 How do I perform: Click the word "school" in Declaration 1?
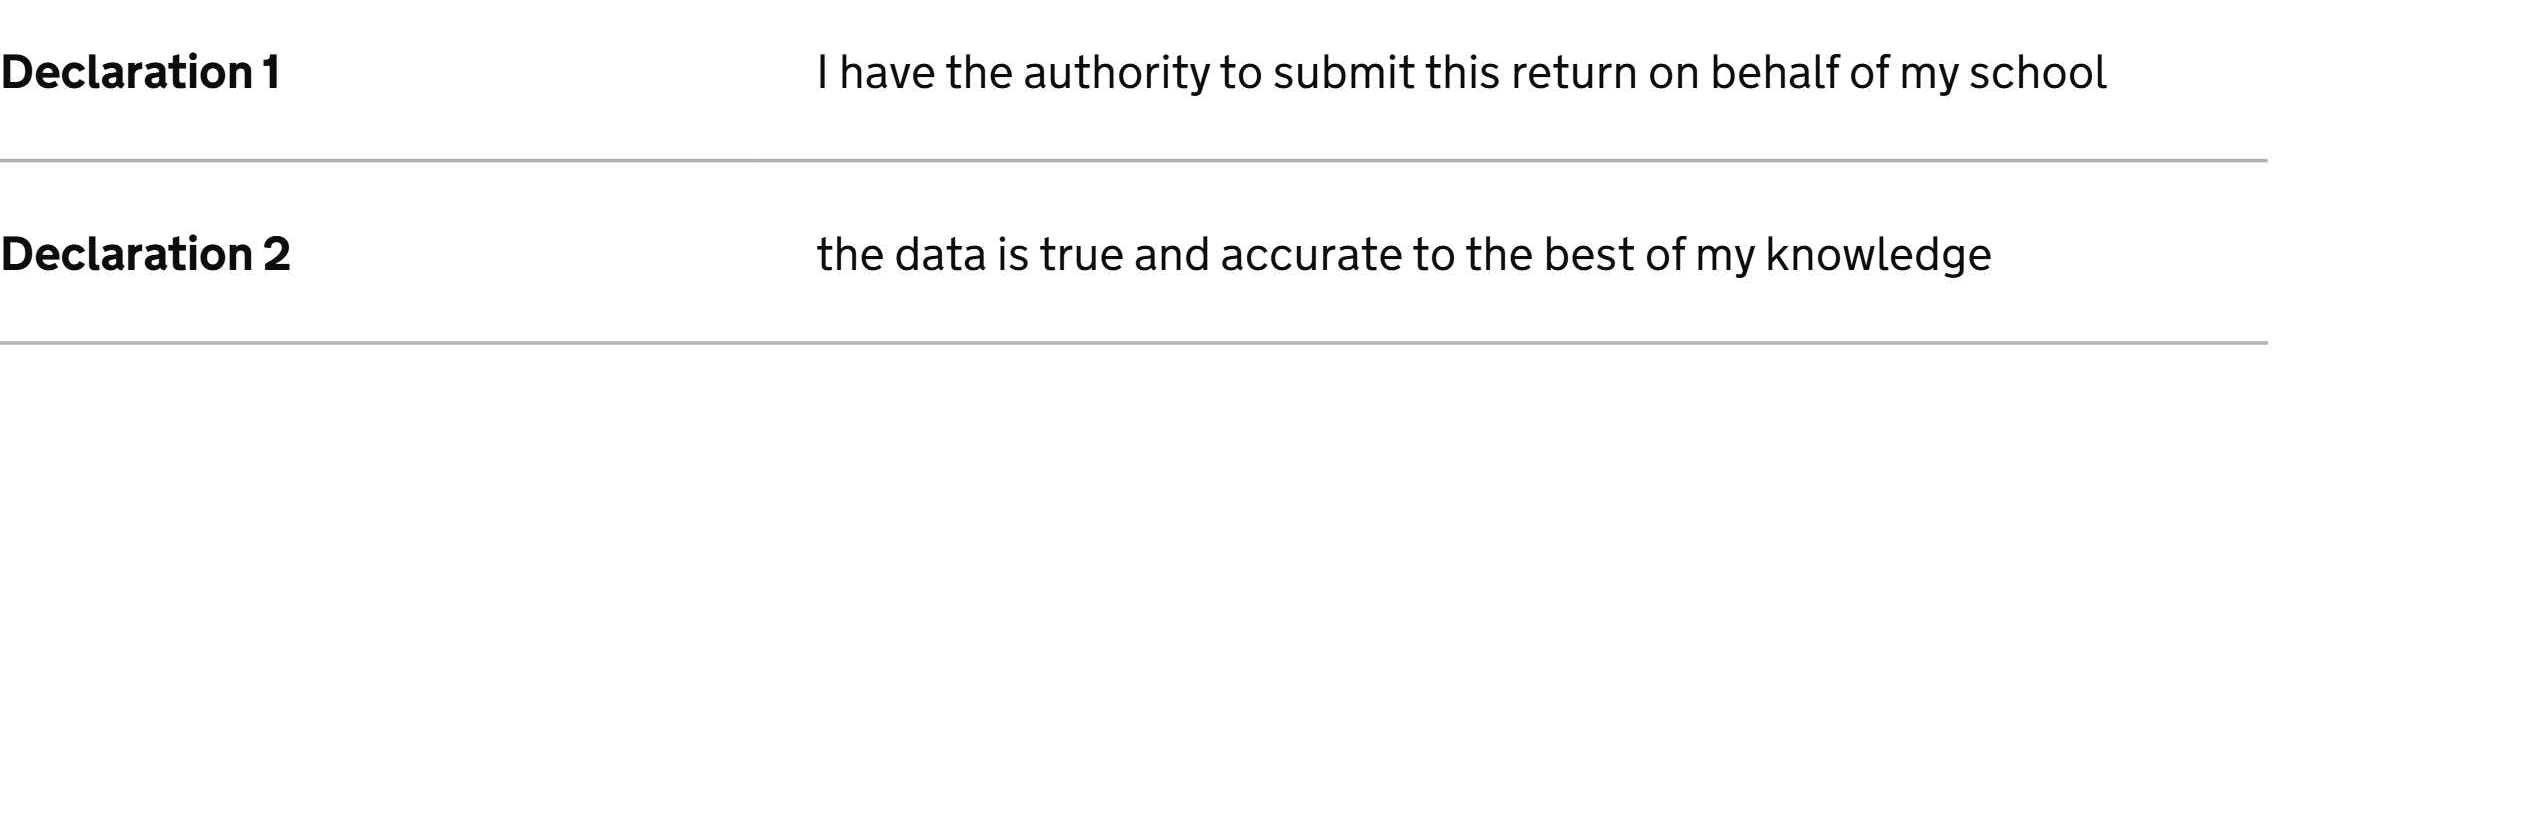2037,73
